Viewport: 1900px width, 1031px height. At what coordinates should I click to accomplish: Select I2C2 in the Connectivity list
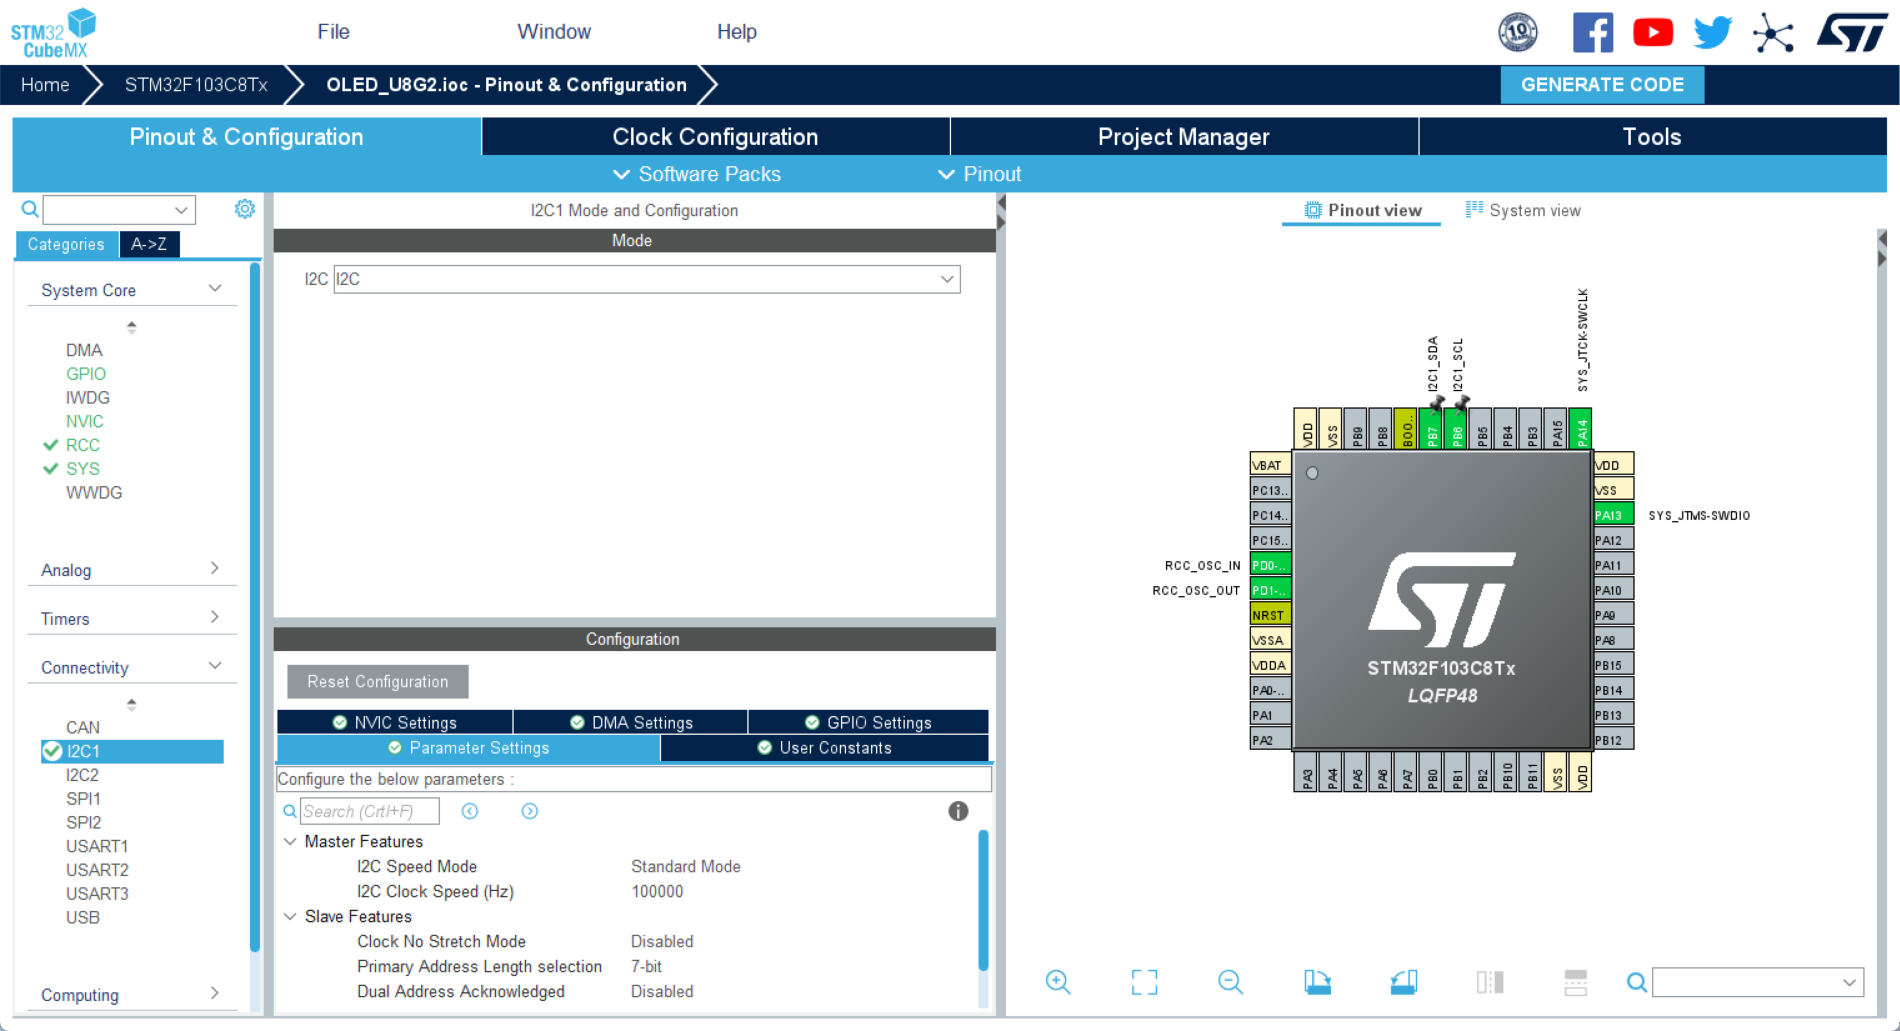(82, 775)
